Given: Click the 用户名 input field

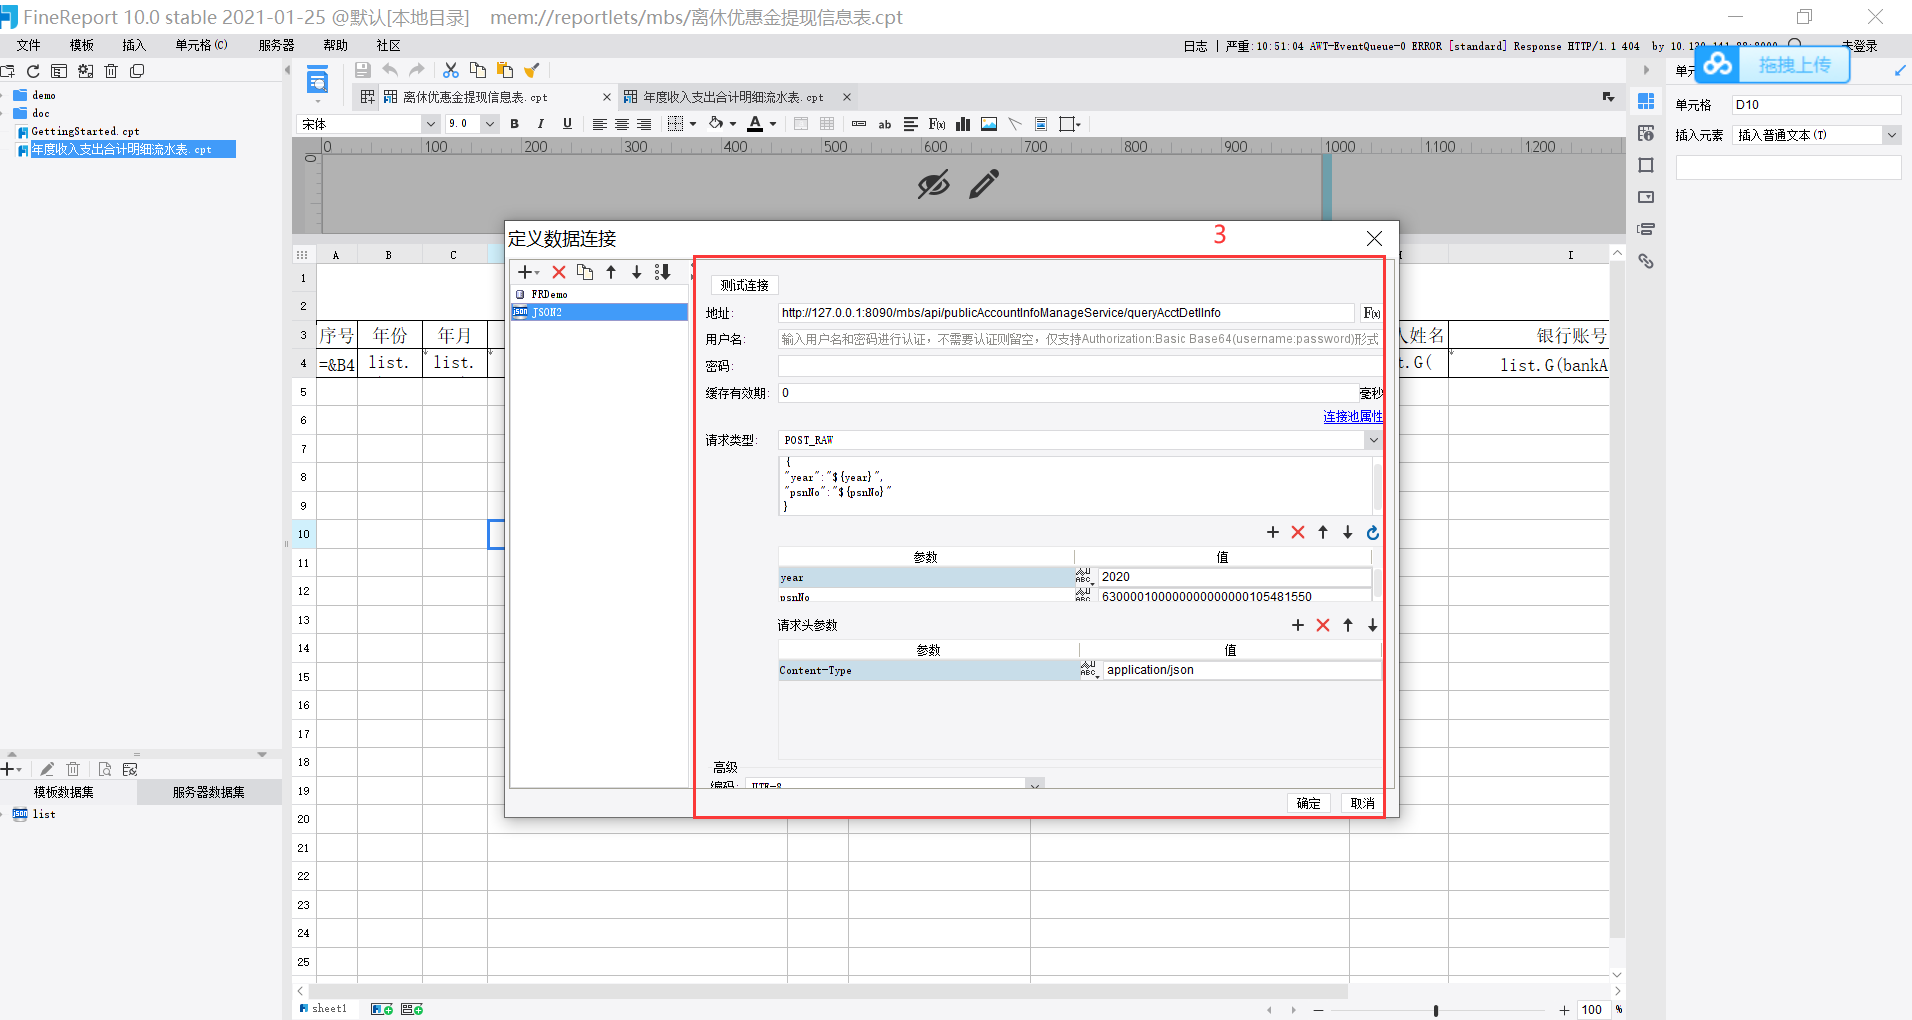Looking at the screenshot, I should (1080, 339).
